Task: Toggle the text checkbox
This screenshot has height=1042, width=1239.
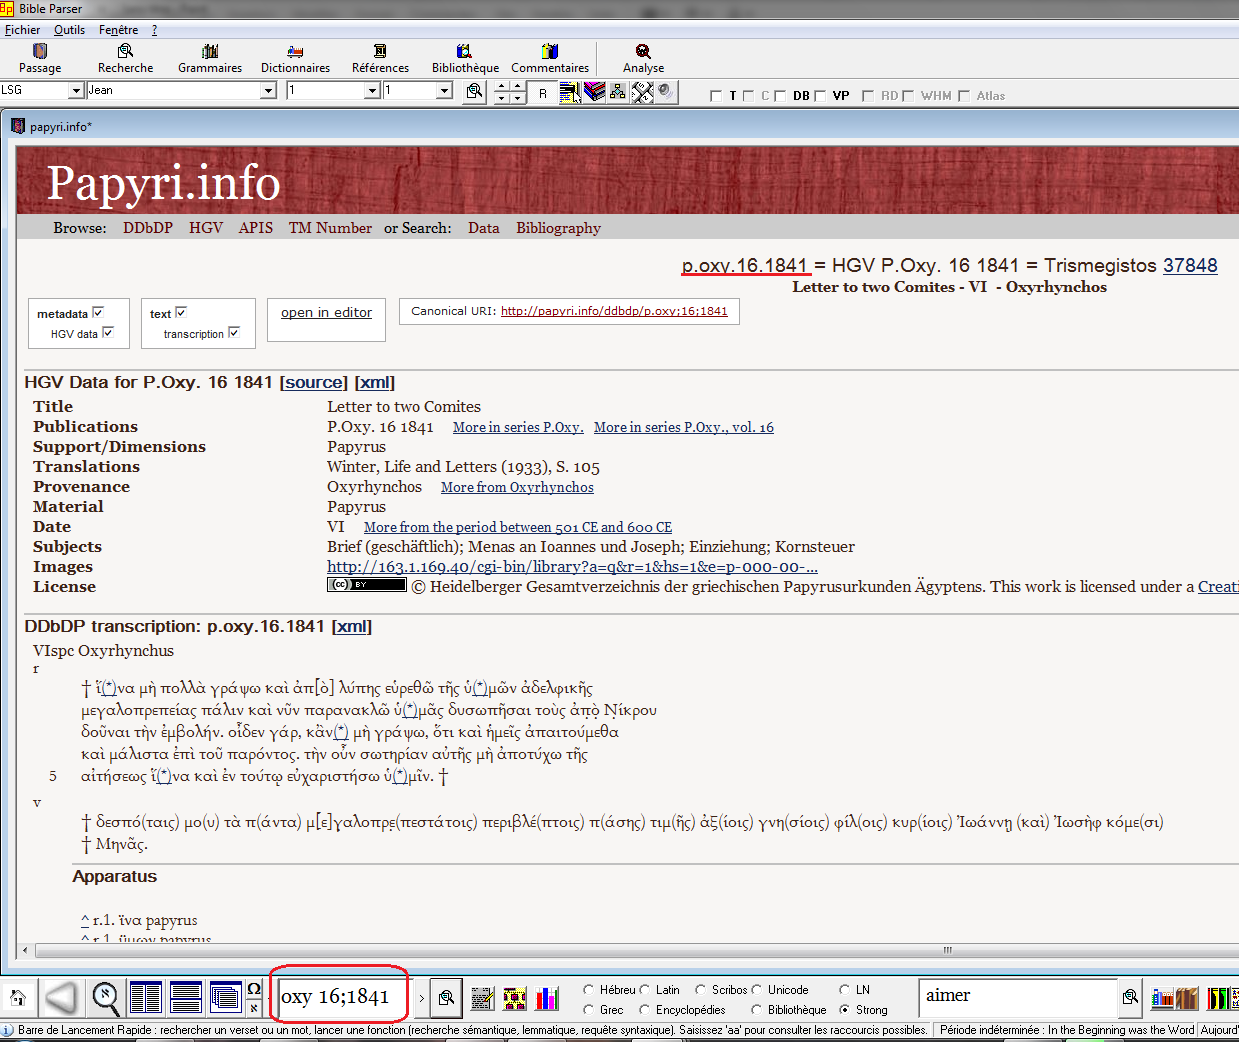Action: (x=181, y=313)
